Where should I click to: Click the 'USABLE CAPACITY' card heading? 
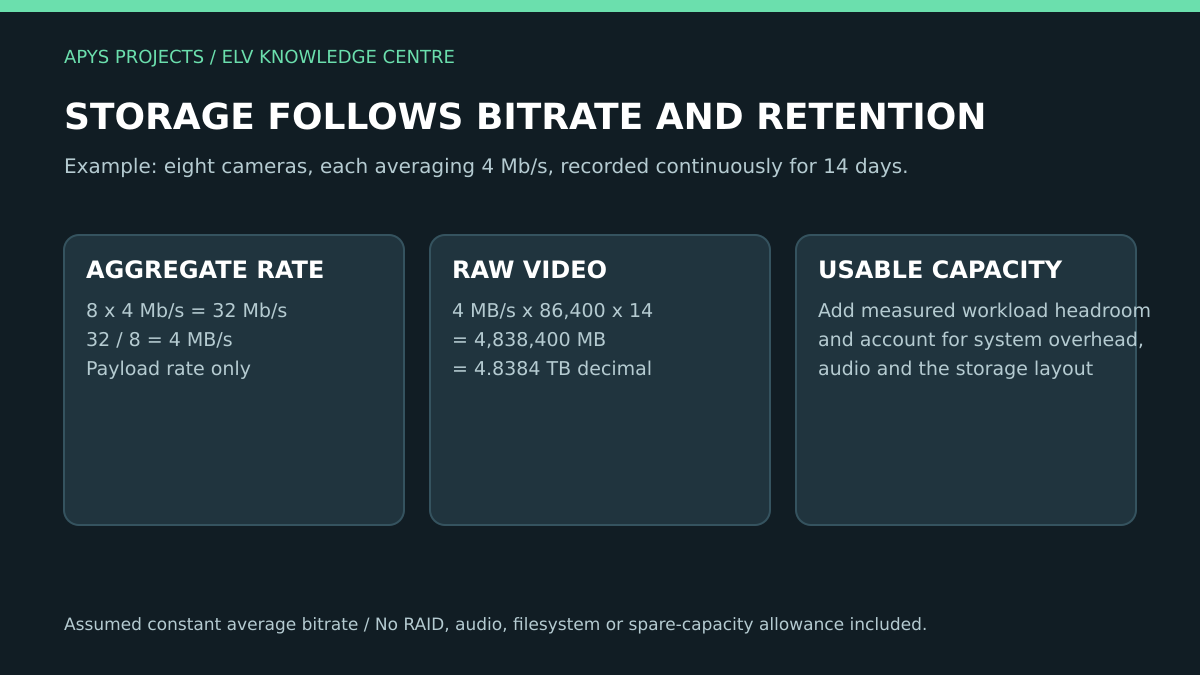[940, 270]
